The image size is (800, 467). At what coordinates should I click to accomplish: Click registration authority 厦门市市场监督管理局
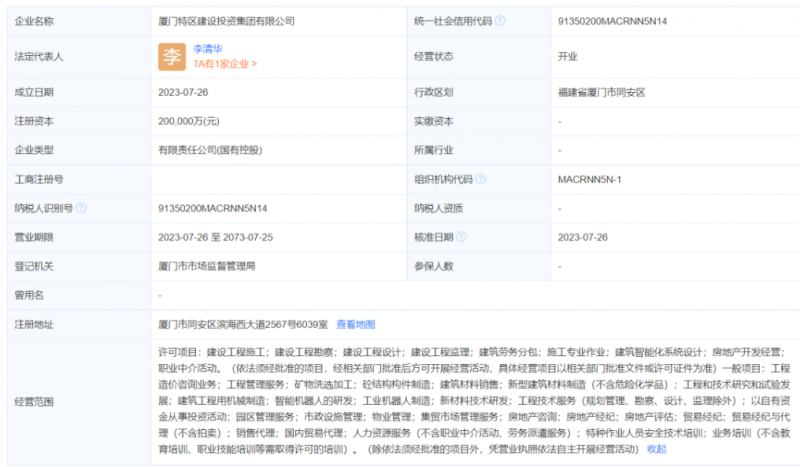(207, 266)
